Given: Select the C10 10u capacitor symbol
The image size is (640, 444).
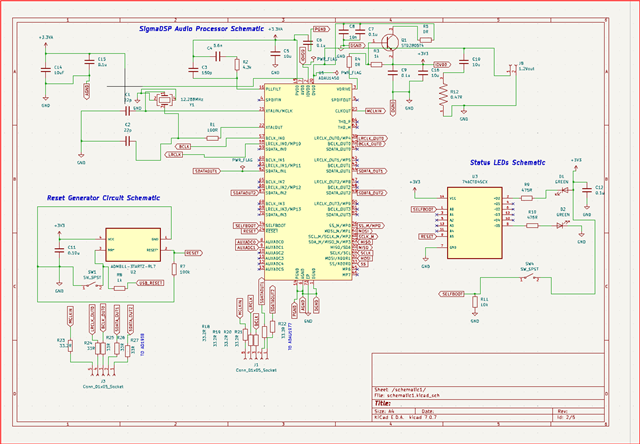Looking at the screenshot, I should pos(464,62).
